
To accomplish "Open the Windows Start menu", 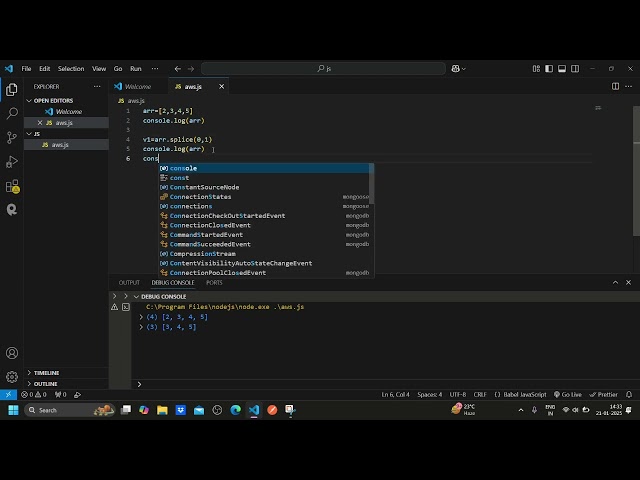I will (x=13, y=410).
